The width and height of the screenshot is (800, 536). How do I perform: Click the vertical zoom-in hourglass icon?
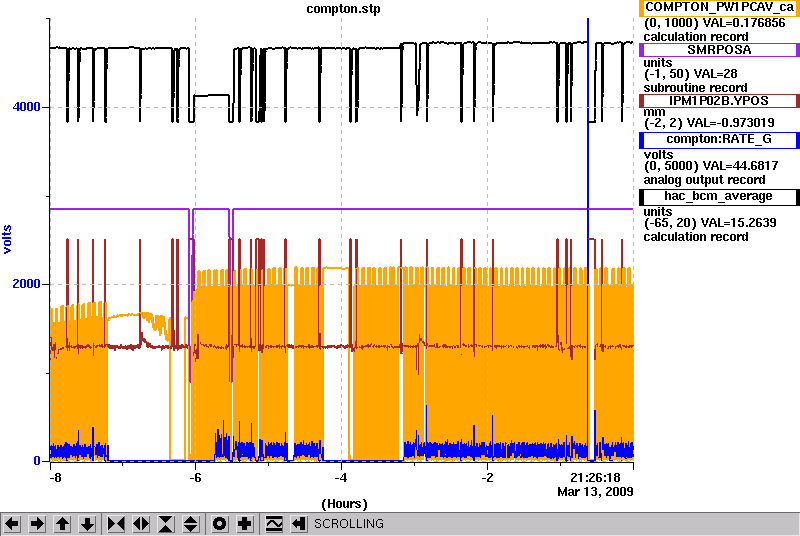click(166, 524)
